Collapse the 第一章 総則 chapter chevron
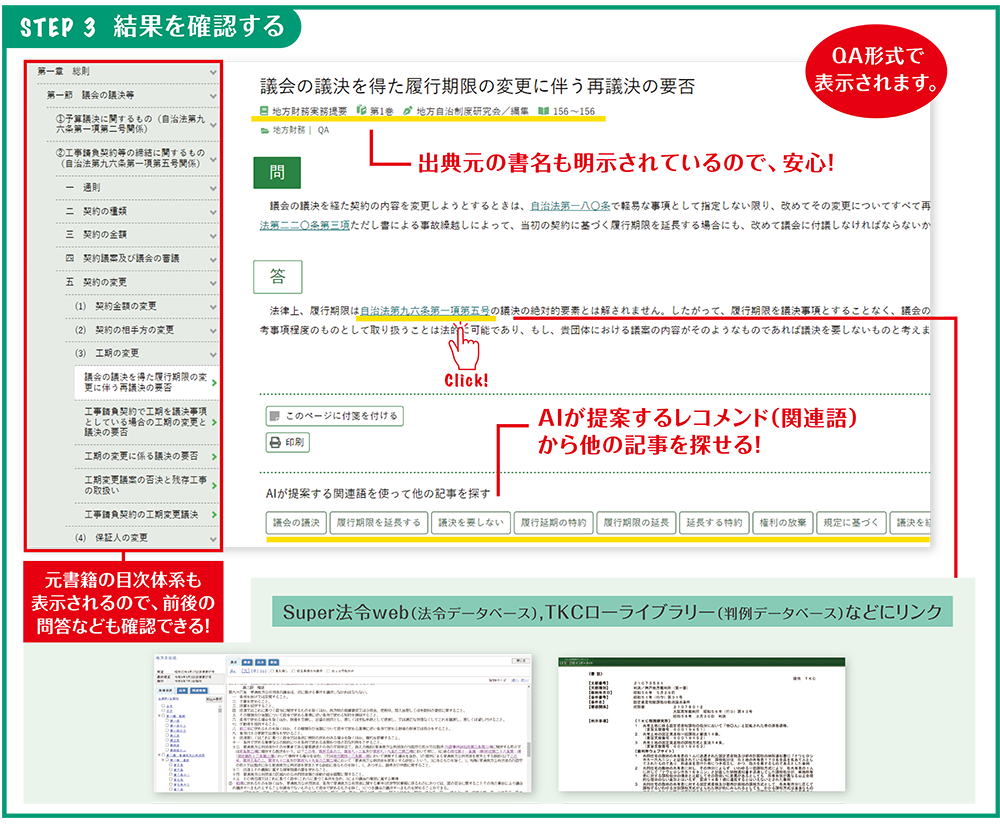This screenshot has width=1000, height=829. [x=214, y=72]
